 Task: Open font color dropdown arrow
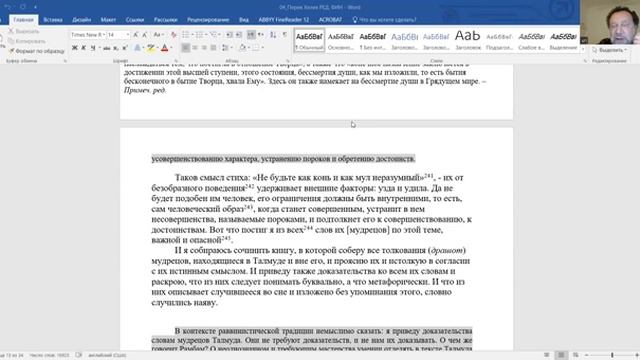tap(171, 48)
